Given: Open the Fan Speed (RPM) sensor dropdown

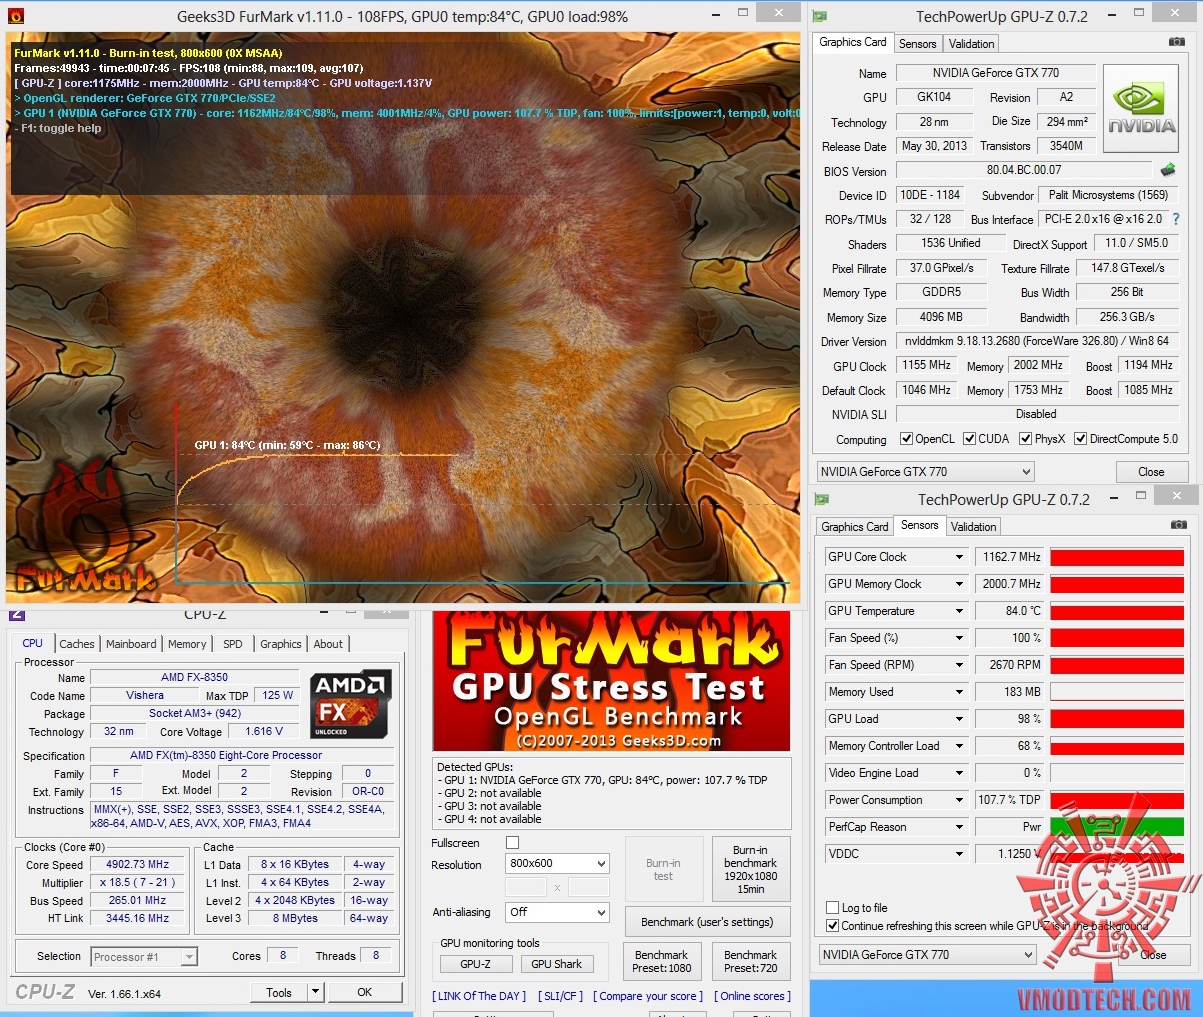Looking at the screenshot, I should pos(959,665).
